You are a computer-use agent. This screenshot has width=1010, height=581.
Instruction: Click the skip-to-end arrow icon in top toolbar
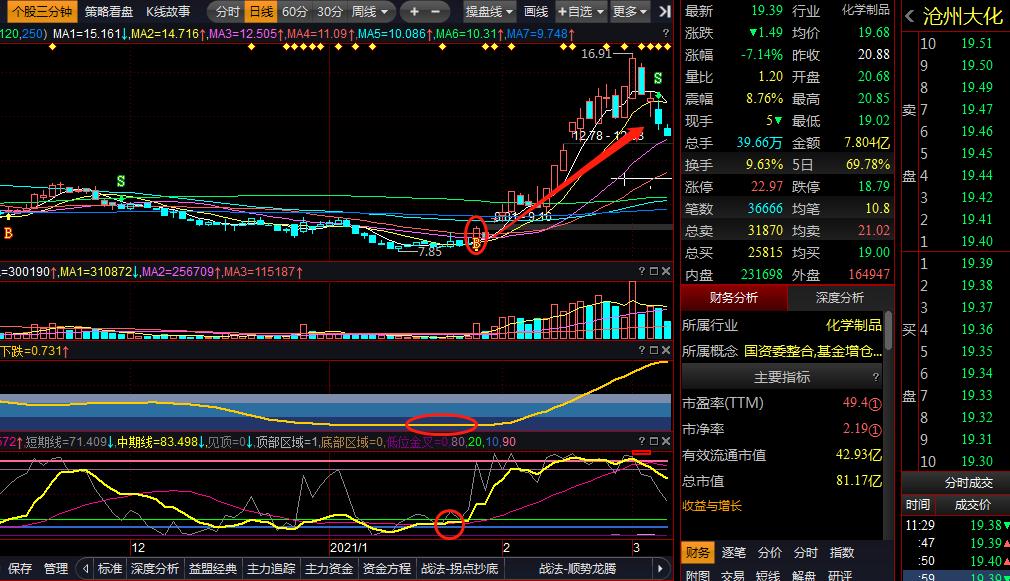[665, 12]
